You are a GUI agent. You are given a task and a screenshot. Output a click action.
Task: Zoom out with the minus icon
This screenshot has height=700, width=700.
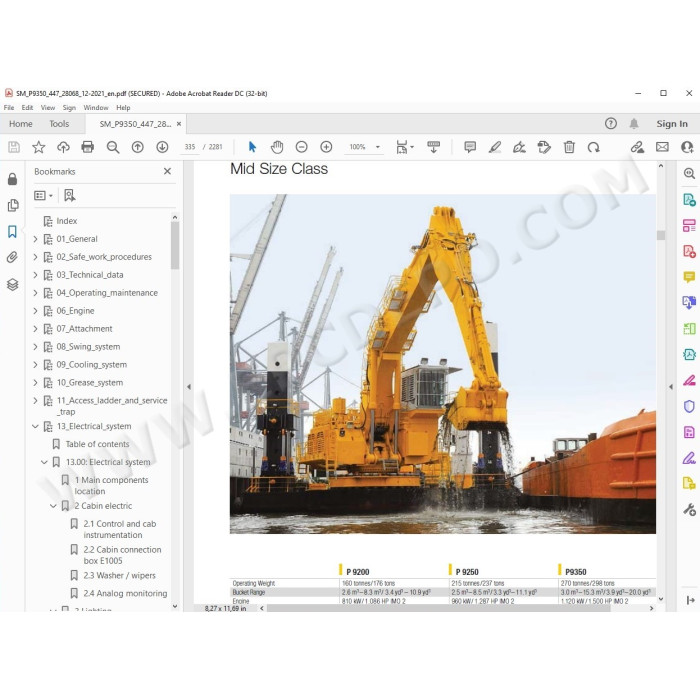(302, 147)
